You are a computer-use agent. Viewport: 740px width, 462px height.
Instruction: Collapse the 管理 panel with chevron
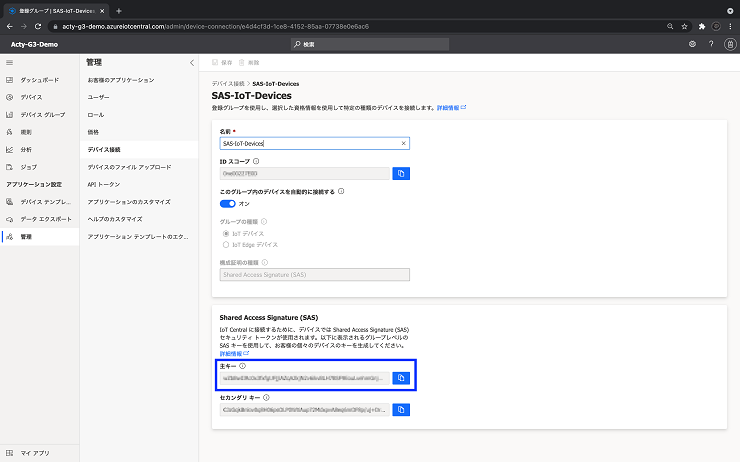192,62
